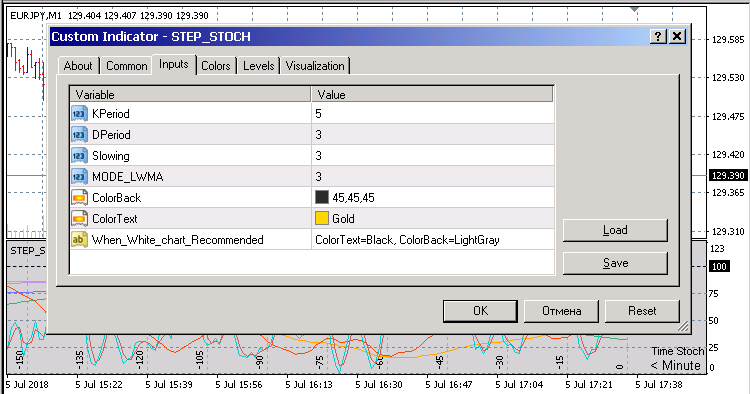The image size is (750, 394).
Task: Click the color icon beside ColorText
Action: pos(79,219)
